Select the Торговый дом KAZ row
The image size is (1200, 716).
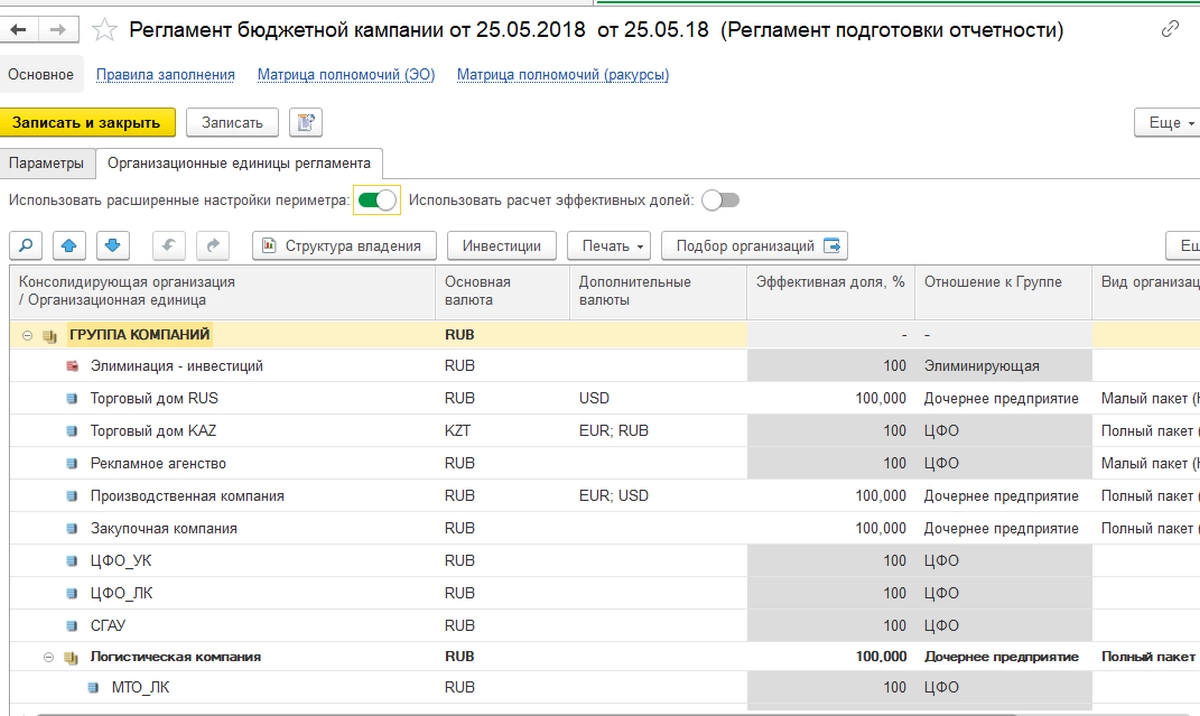[153, 431]
